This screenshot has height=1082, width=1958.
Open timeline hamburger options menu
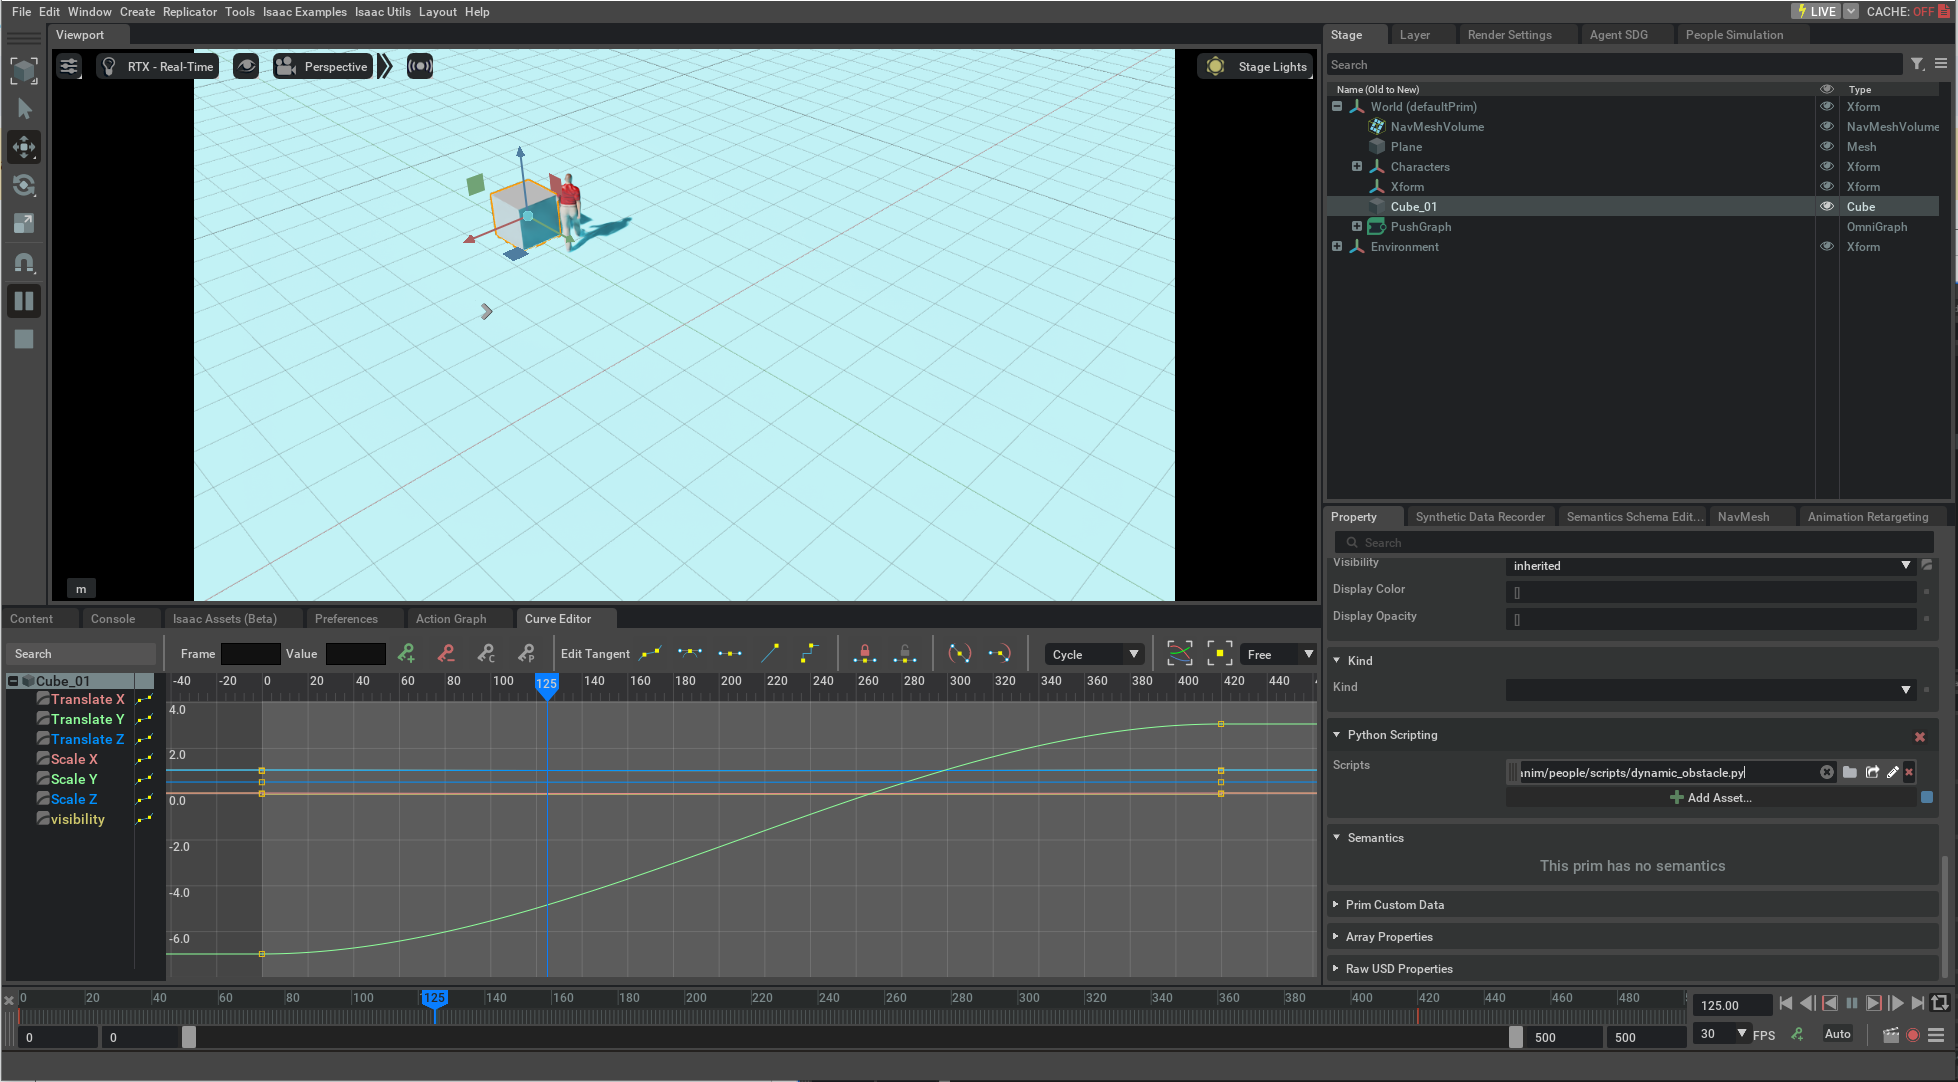(1936, 1035)
